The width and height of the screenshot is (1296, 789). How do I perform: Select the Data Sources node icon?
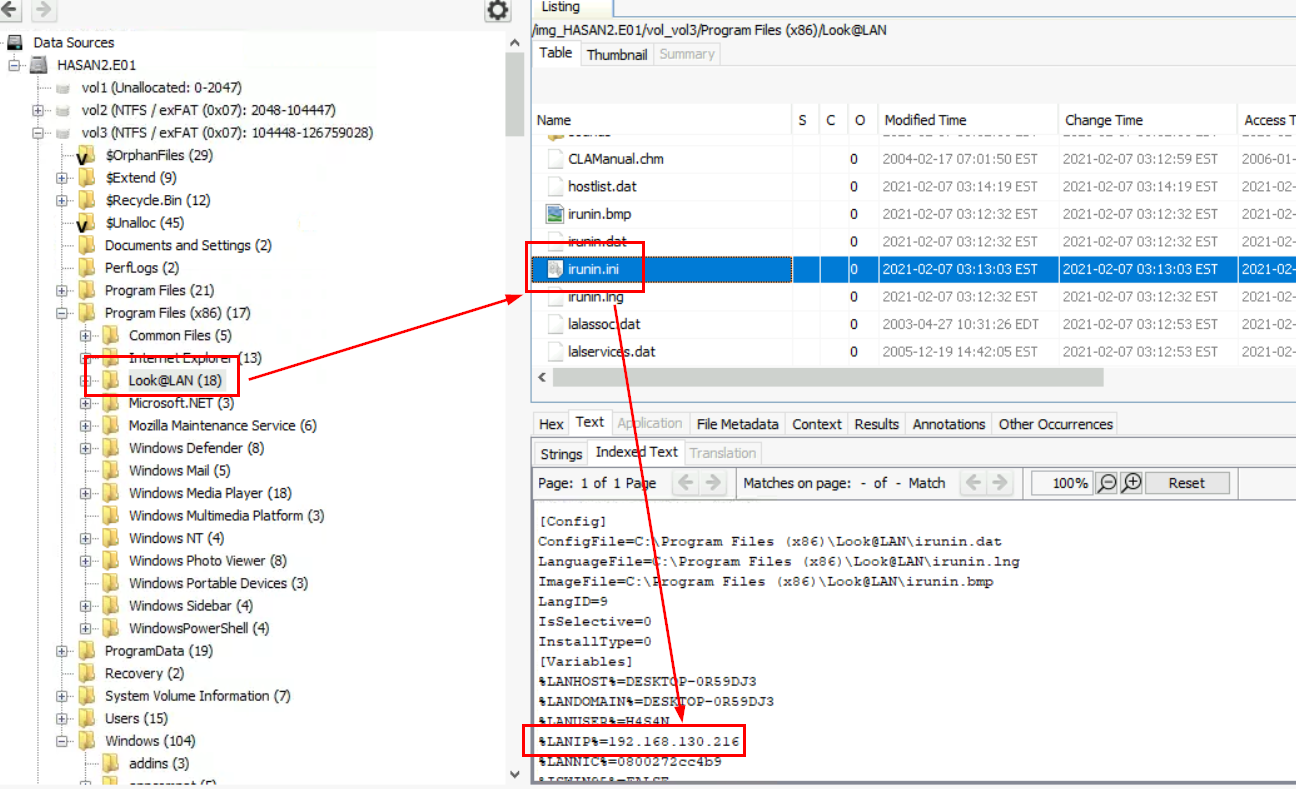pyautogui.click(x=15, y=42)
